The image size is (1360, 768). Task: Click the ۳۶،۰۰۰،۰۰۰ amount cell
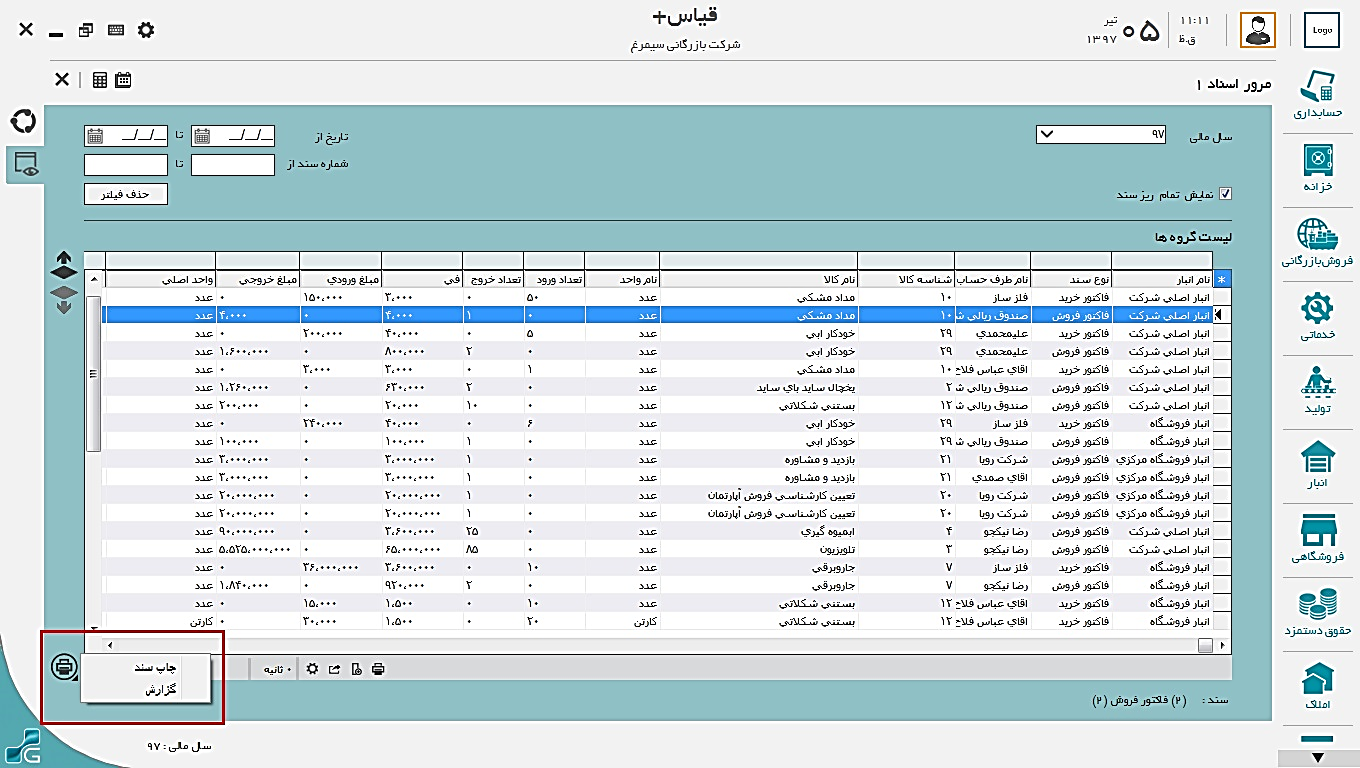coord(341,567)
